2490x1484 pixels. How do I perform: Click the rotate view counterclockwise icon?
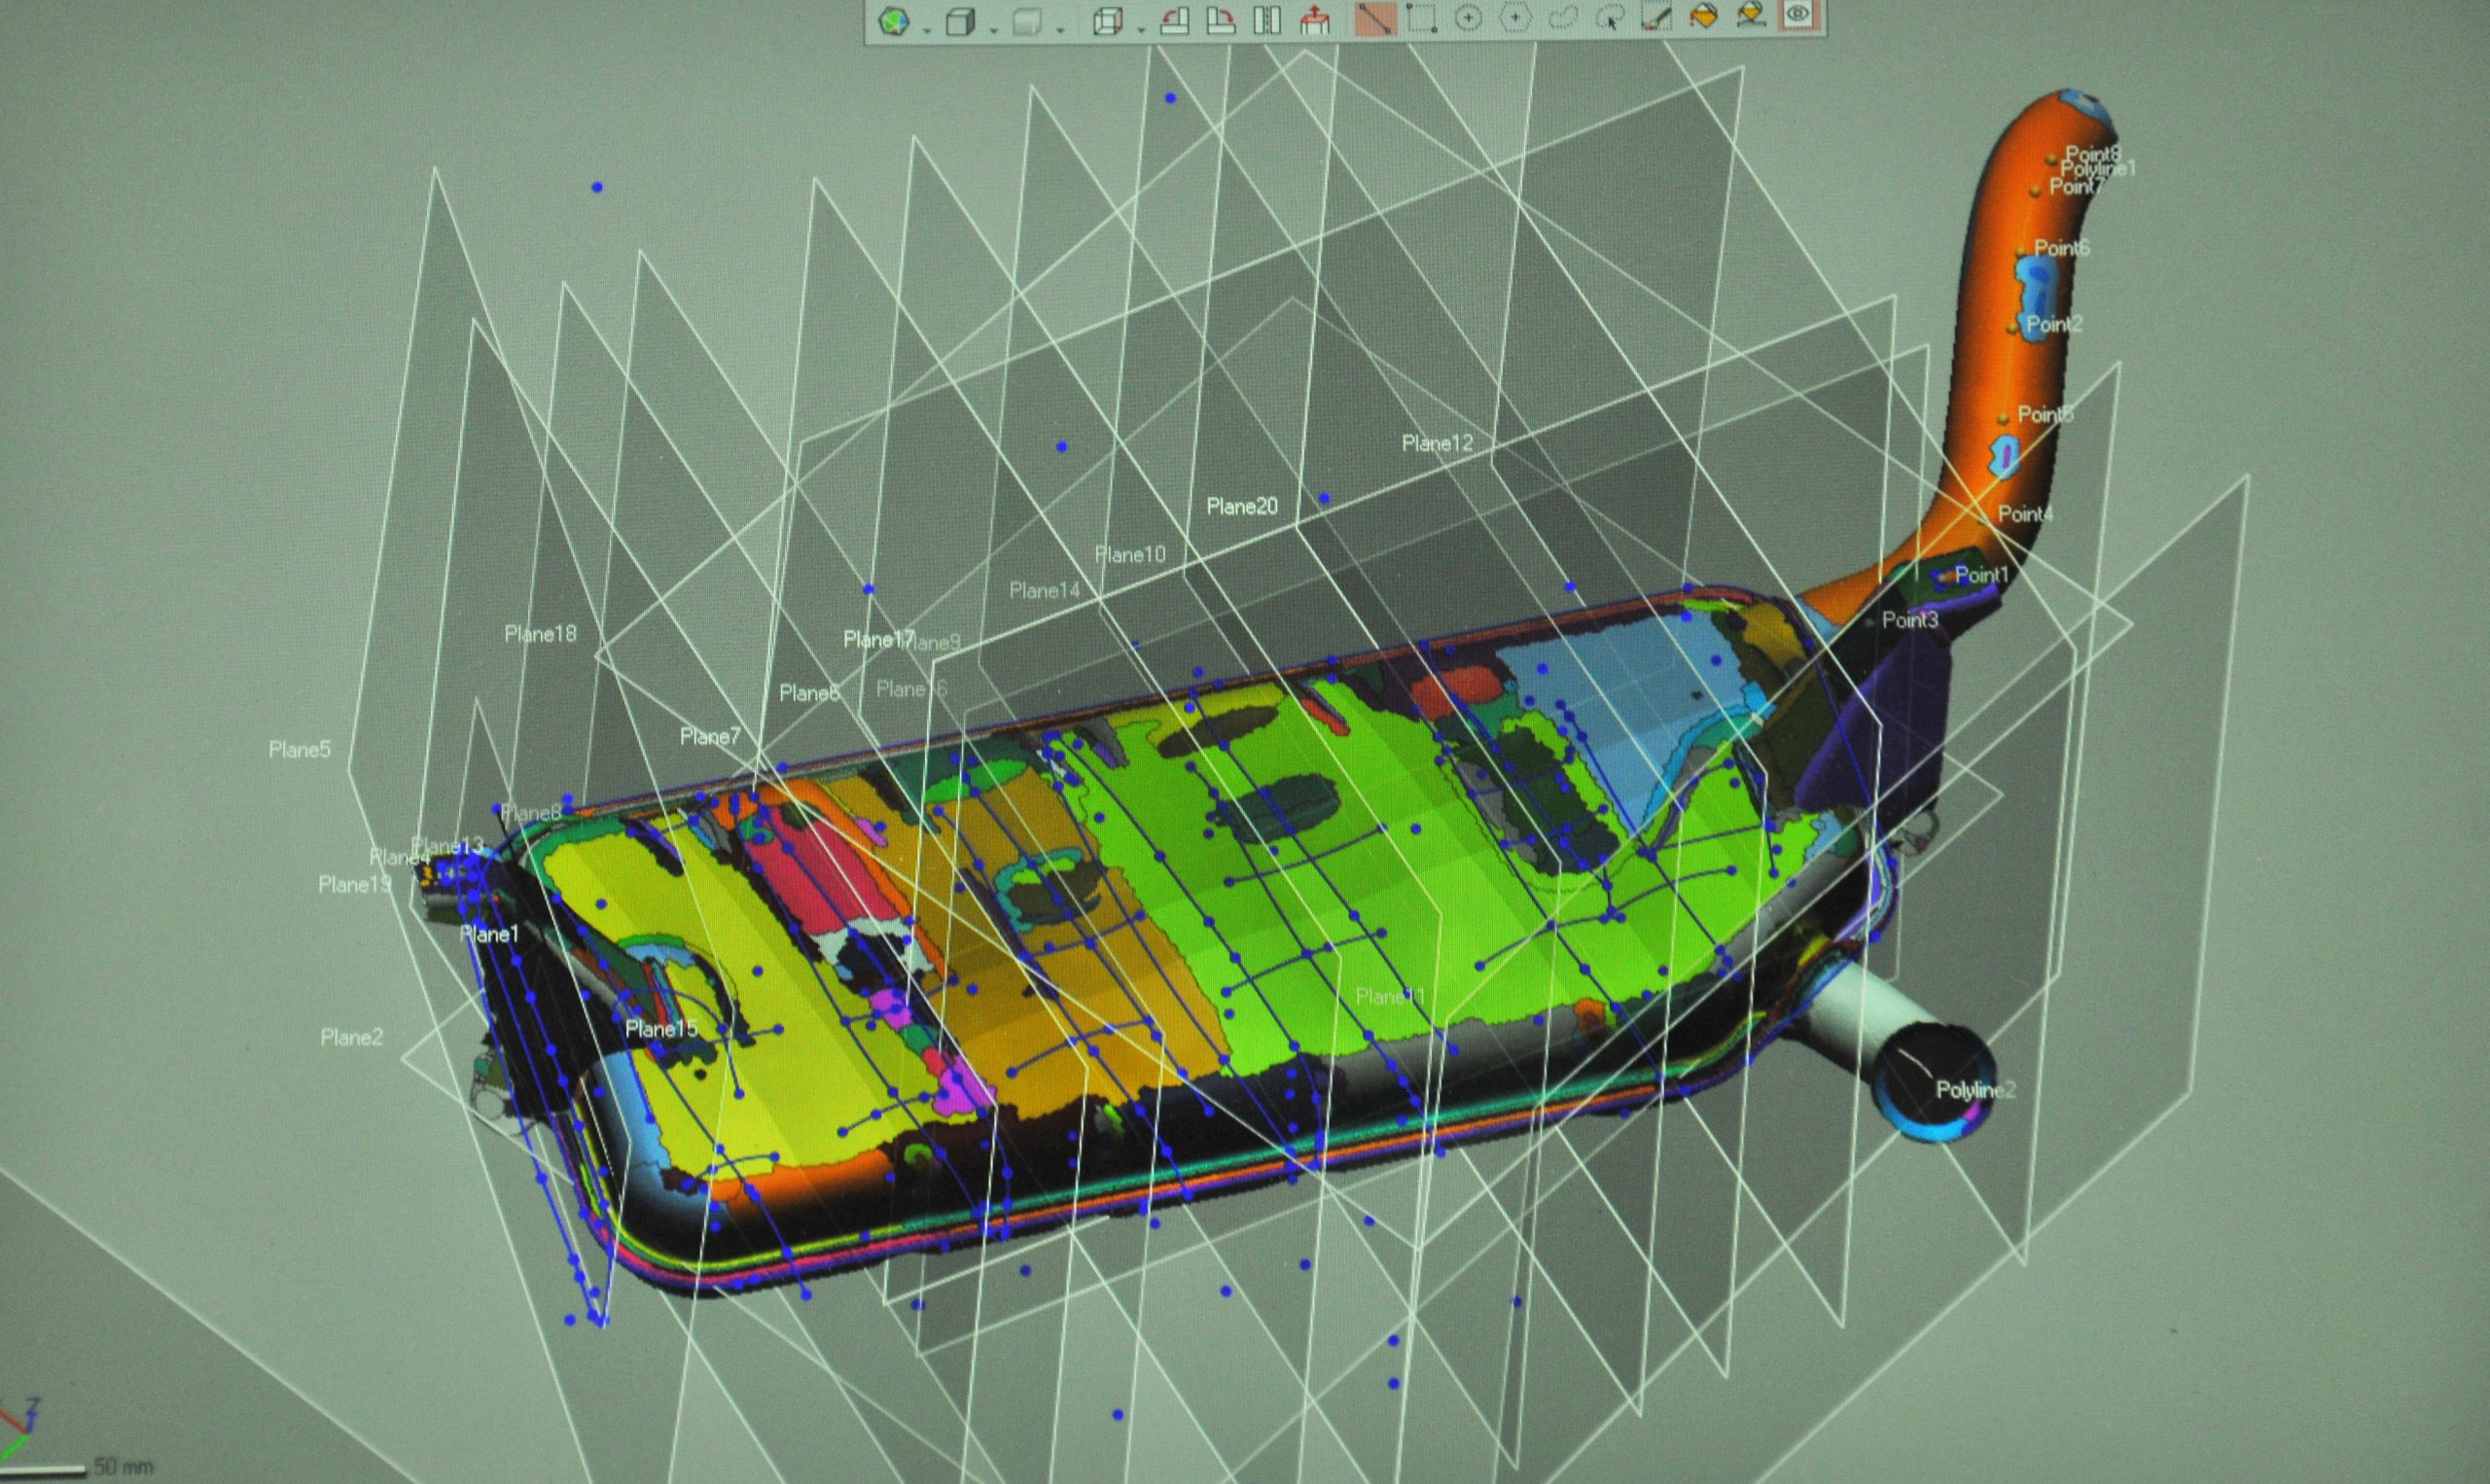pyautogui.click(x=1173, y=21)
